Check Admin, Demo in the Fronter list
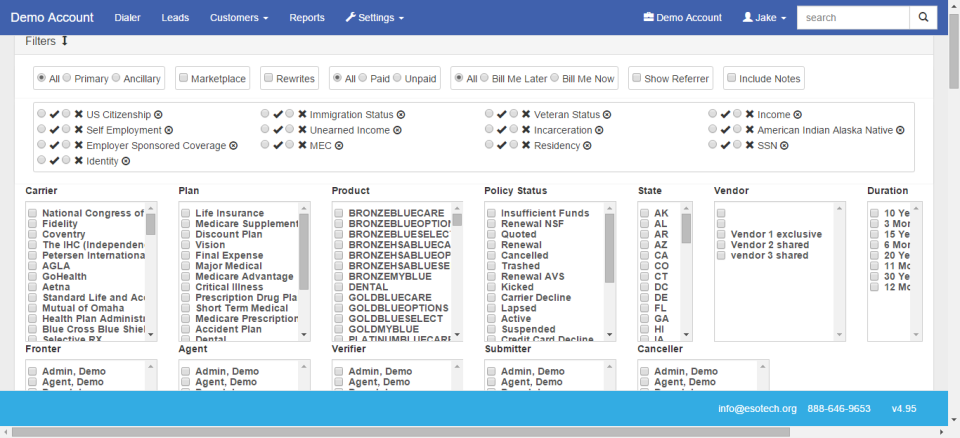 pyautogui.click(x=32, y=371)
